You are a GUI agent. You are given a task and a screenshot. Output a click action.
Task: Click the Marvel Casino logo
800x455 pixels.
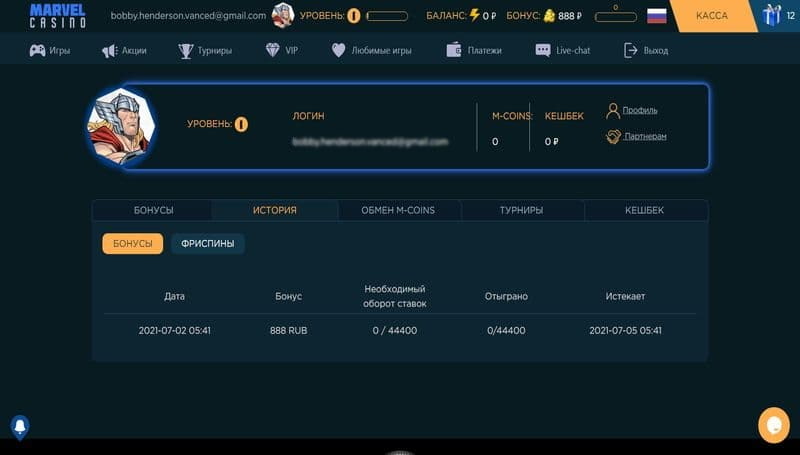[57, 16]
